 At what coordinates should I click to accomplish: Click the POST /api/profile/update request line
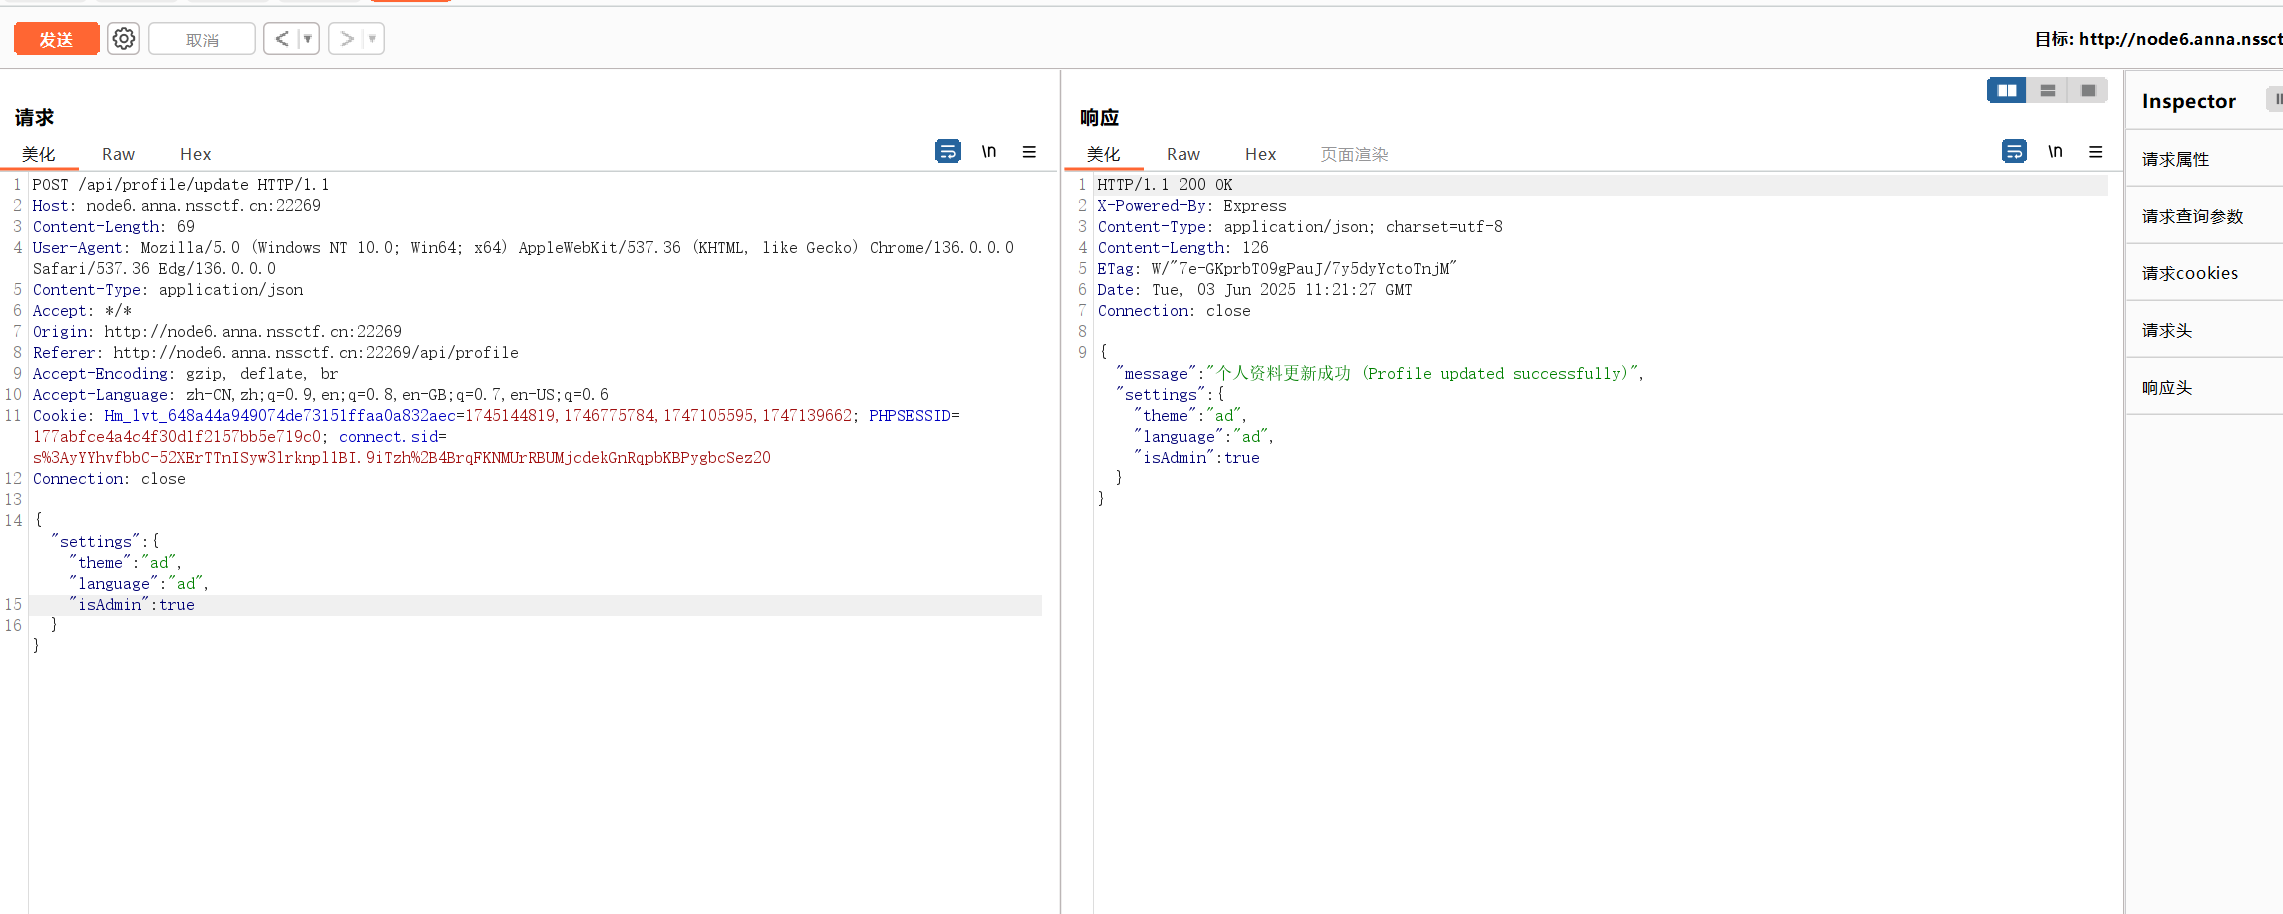click(x=180, y=185)
